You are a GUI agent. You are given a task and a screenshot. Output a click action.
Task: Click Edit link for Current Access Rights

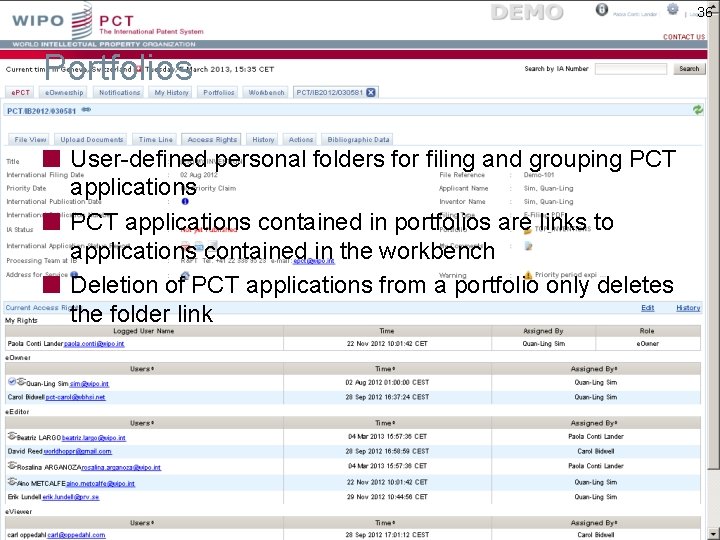click(x=647, y=308)
